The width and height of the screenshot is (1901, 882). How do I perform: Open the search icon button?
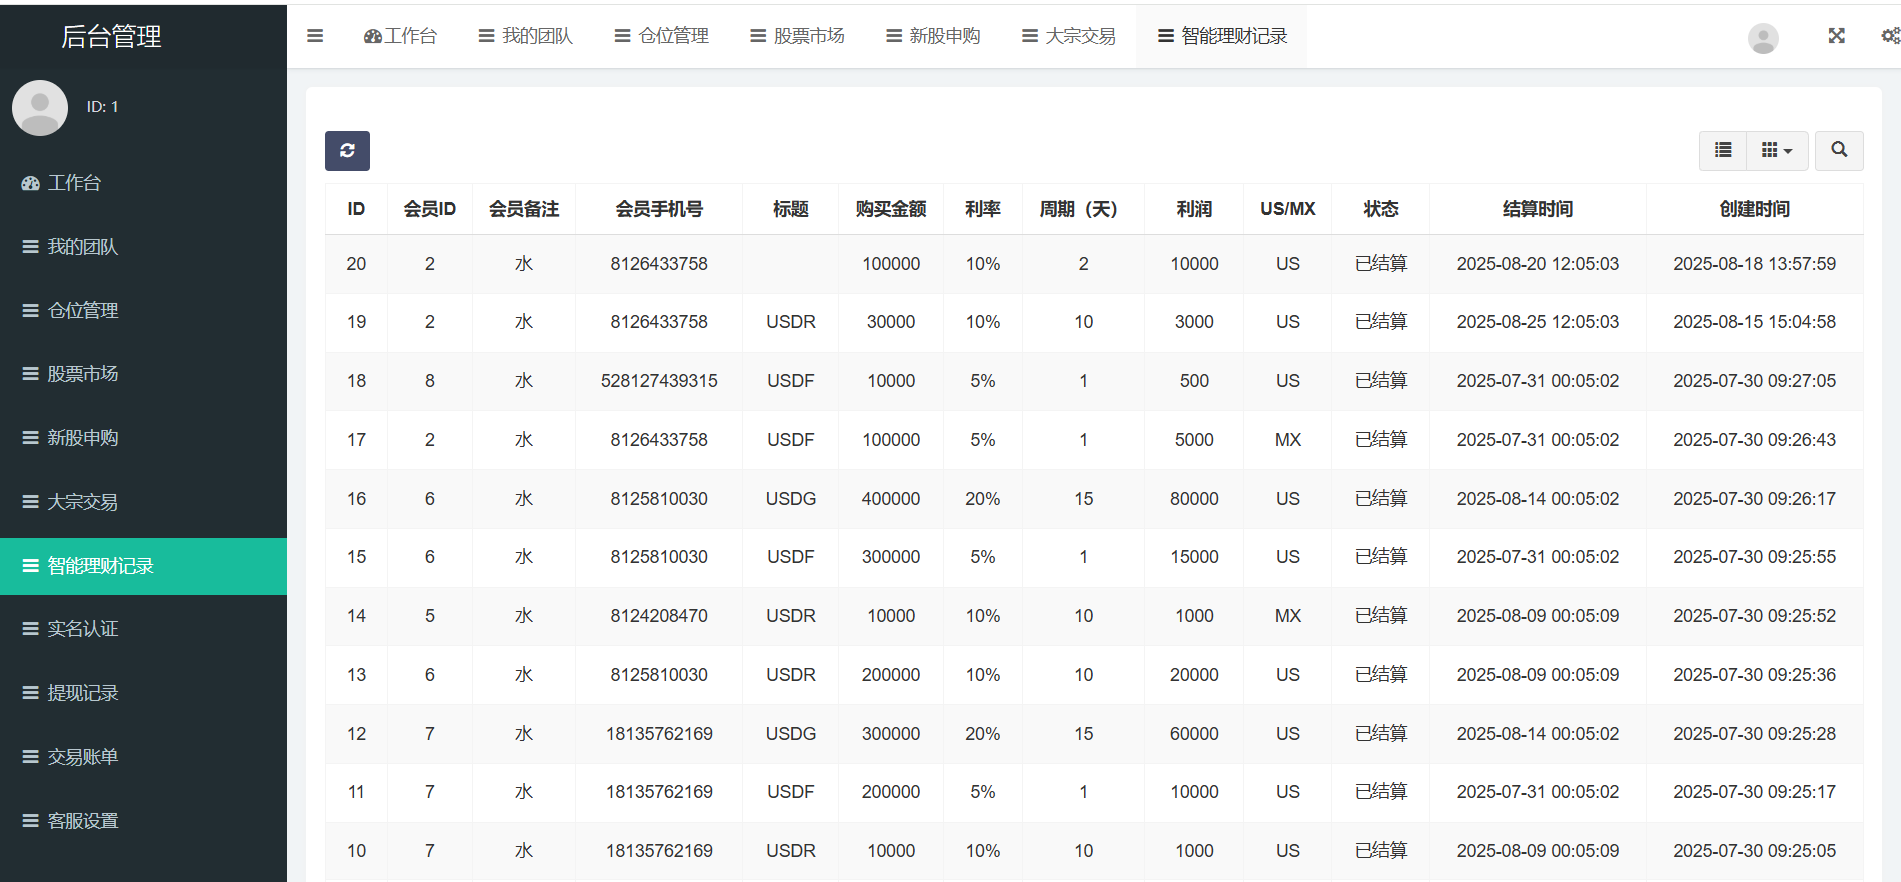1838,150
